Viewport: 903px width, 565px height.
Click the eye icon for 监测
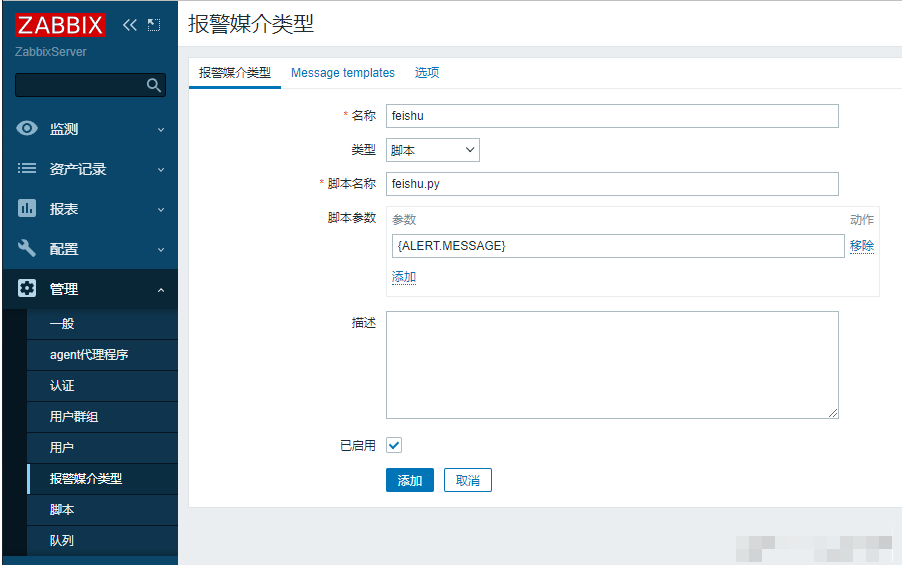point(27,129)
